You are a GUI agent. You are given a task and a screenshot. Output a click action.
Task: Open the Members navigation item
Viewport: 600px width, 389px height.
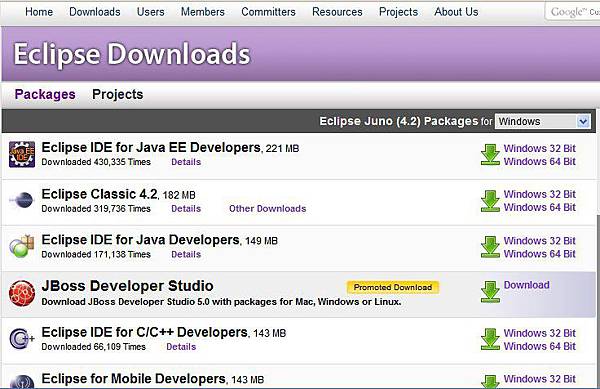[x=203, y=12]
